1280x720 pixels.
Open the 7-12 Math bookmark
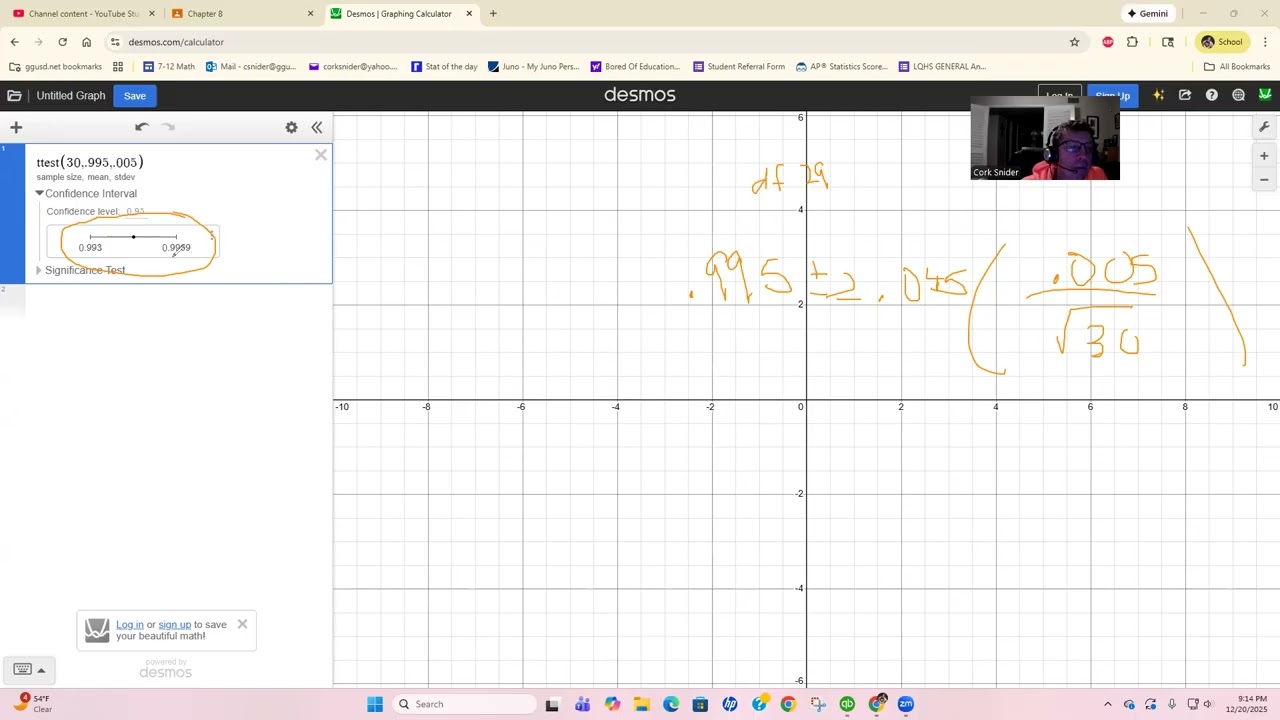[169, 67]
